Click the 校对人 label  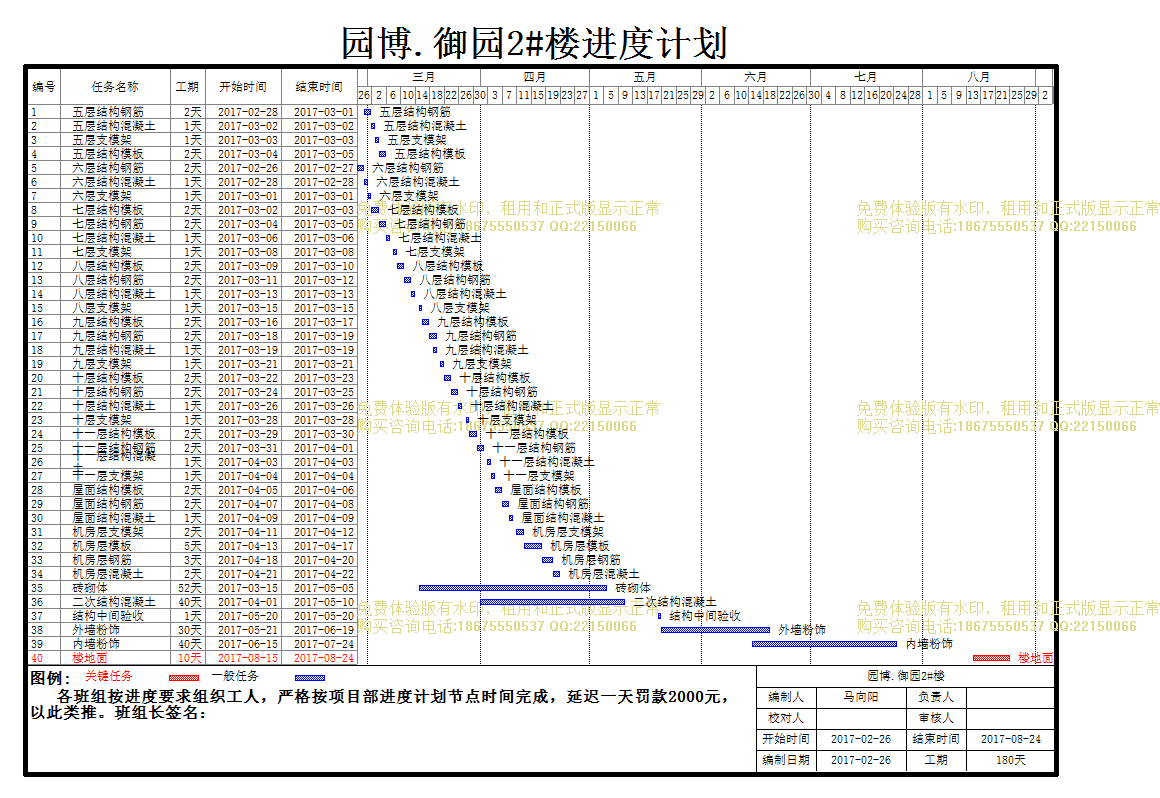click(786, 718)
